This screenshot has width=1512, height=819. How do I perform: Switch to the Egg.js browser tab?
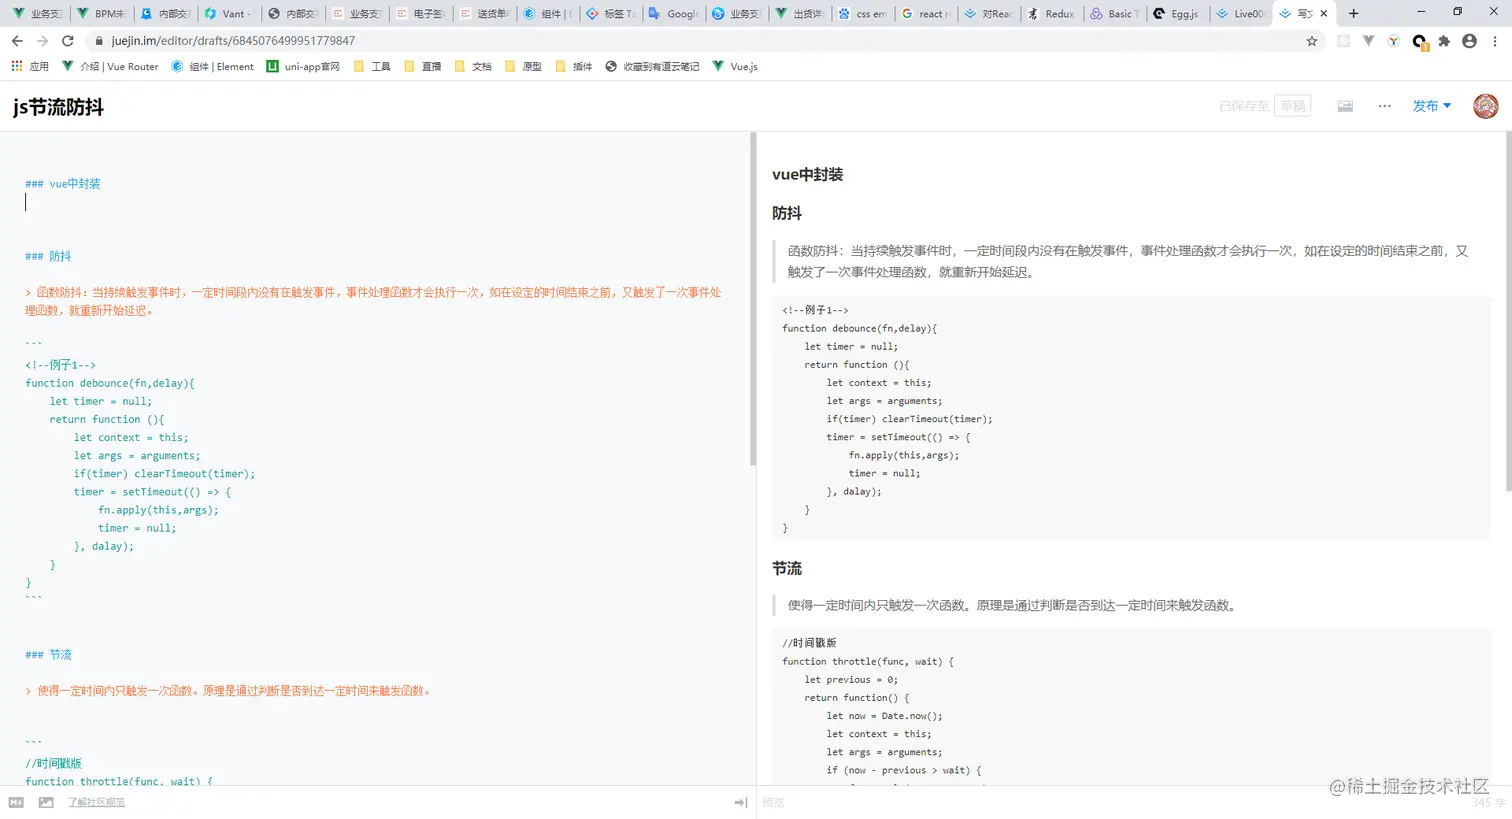[1177, 14]
